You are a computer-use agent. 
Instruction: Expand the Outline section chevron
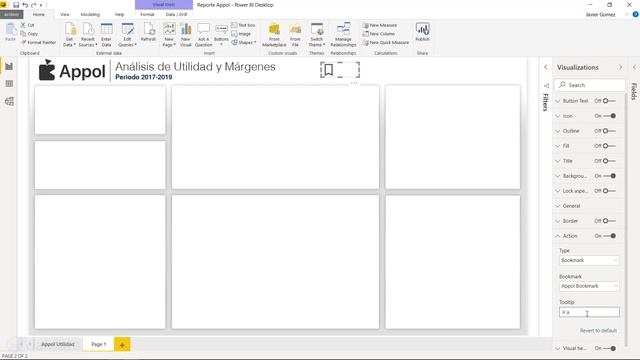tap(558, 131)
